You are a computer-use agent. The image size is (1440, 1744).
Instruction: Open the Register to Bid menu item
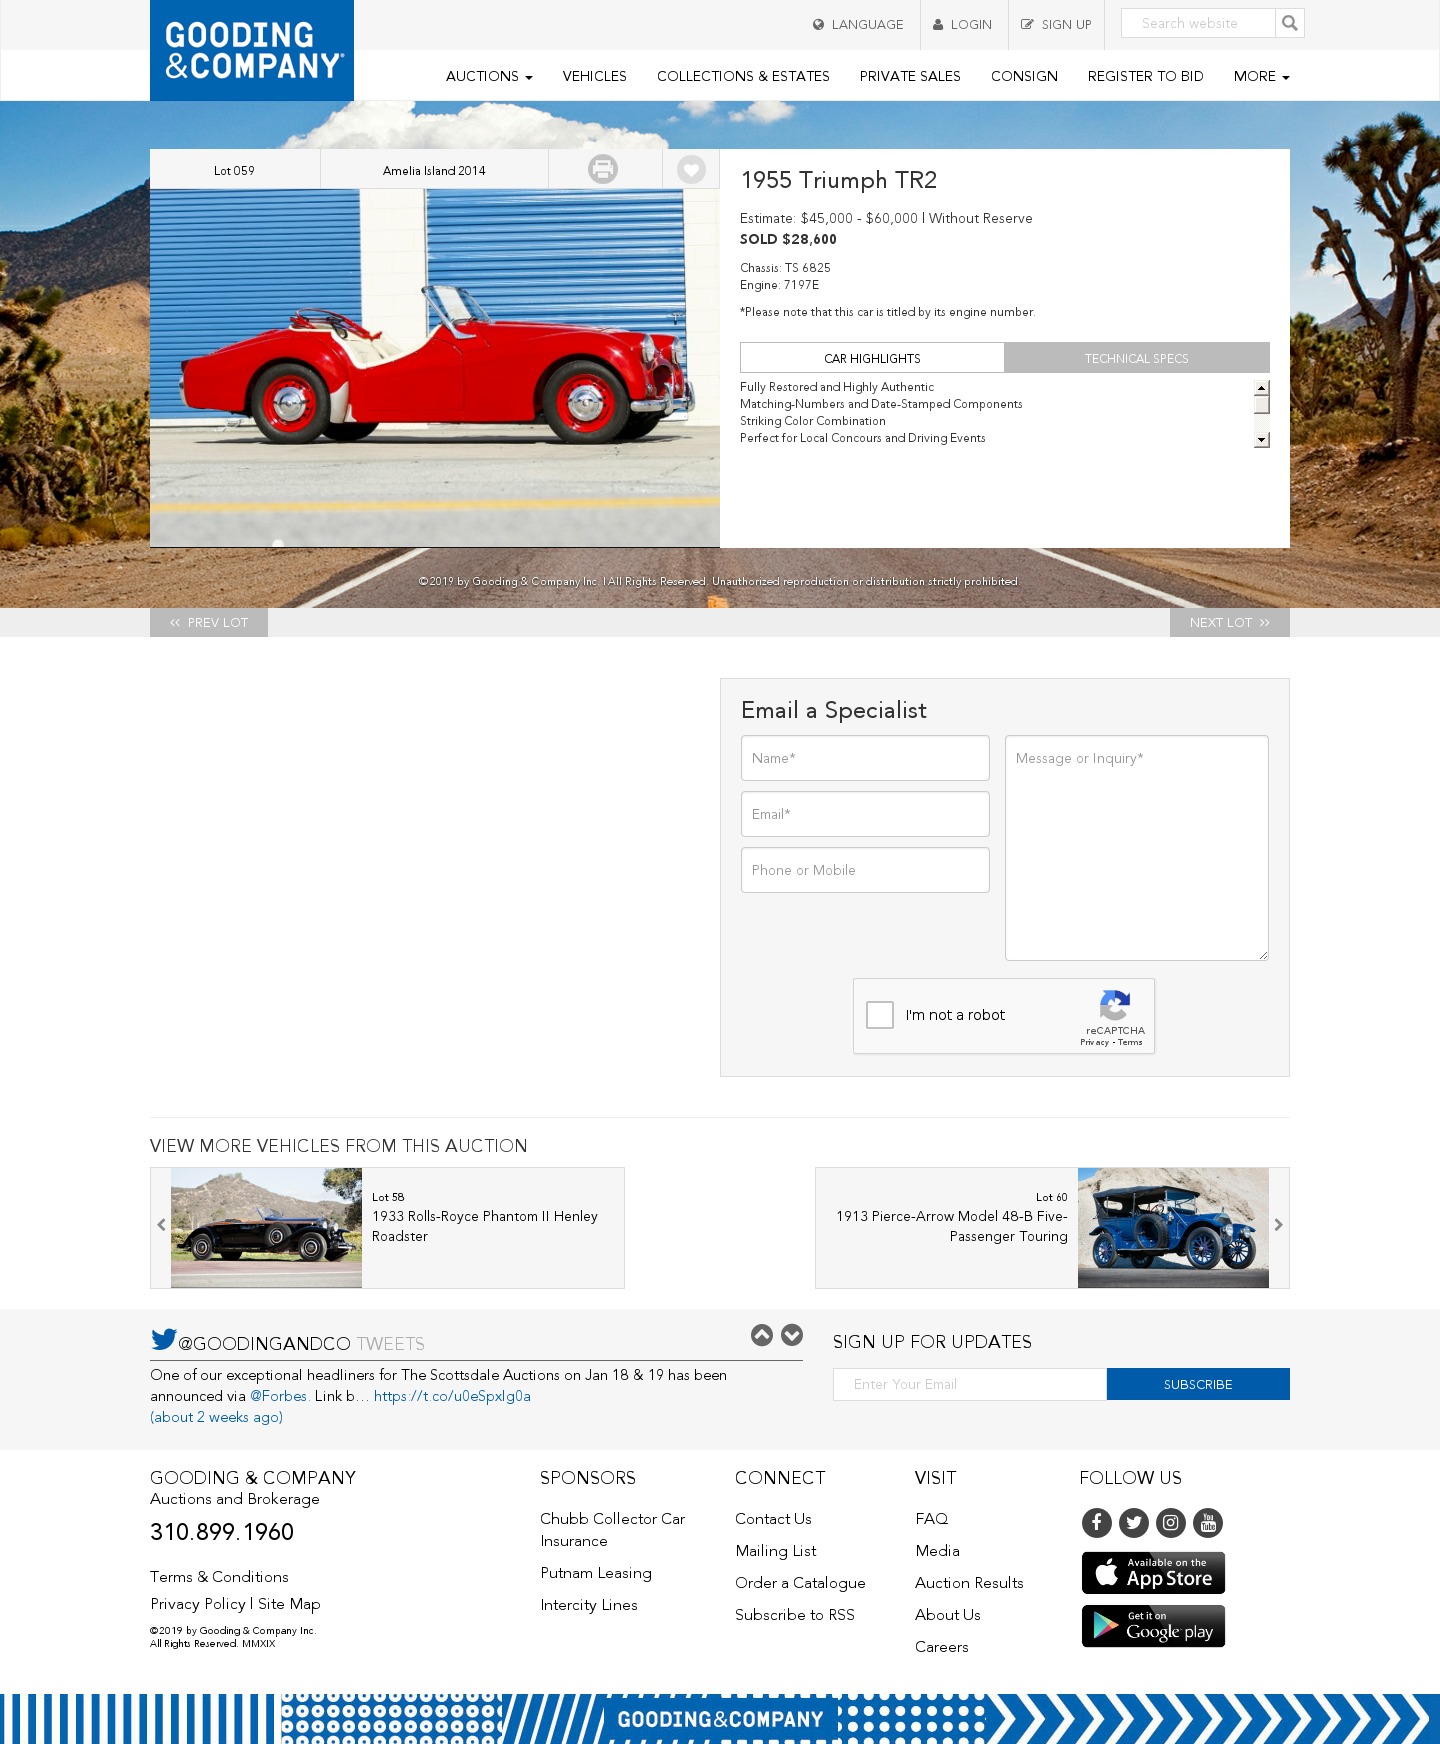click(1146, 76)
